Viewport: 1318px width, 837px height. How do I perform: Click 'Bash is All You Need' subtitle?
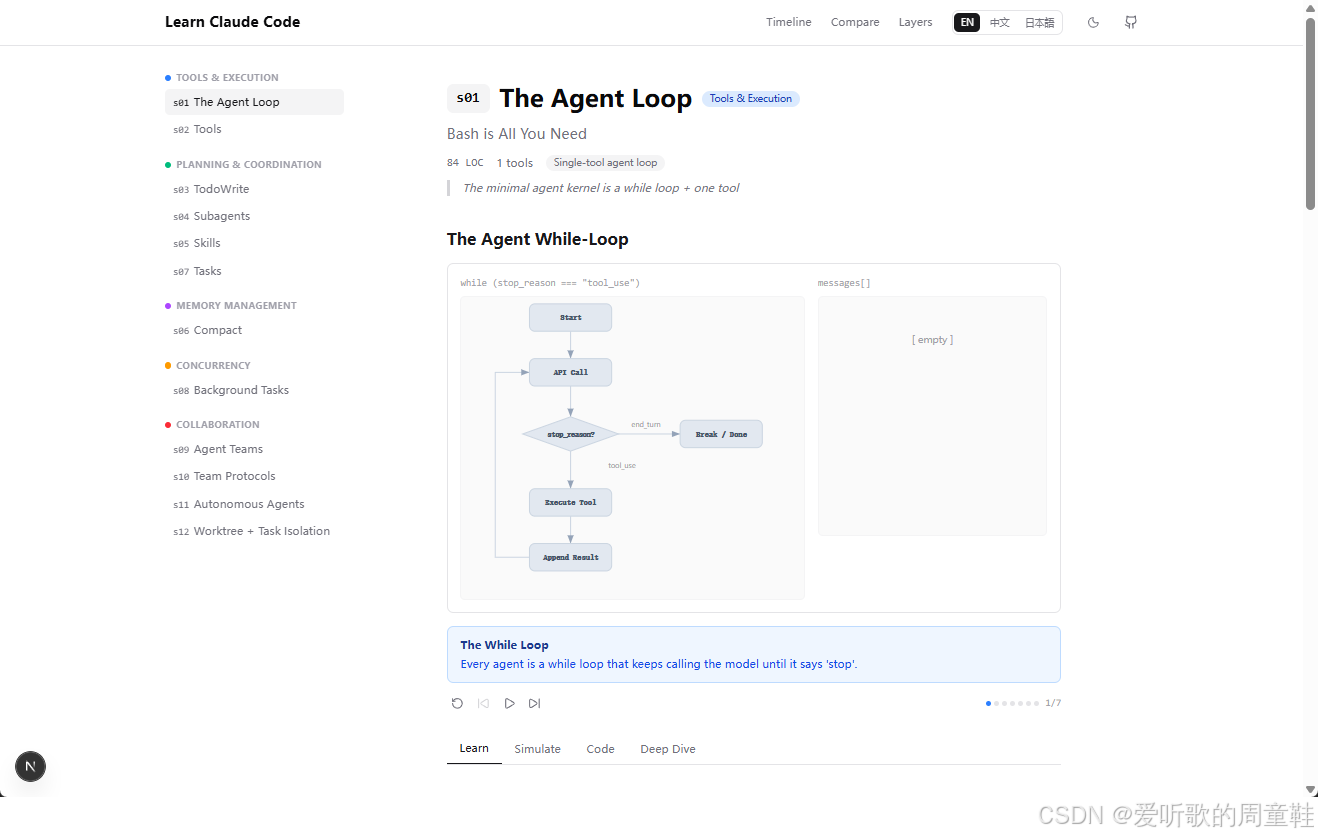[x=517, y=133]
